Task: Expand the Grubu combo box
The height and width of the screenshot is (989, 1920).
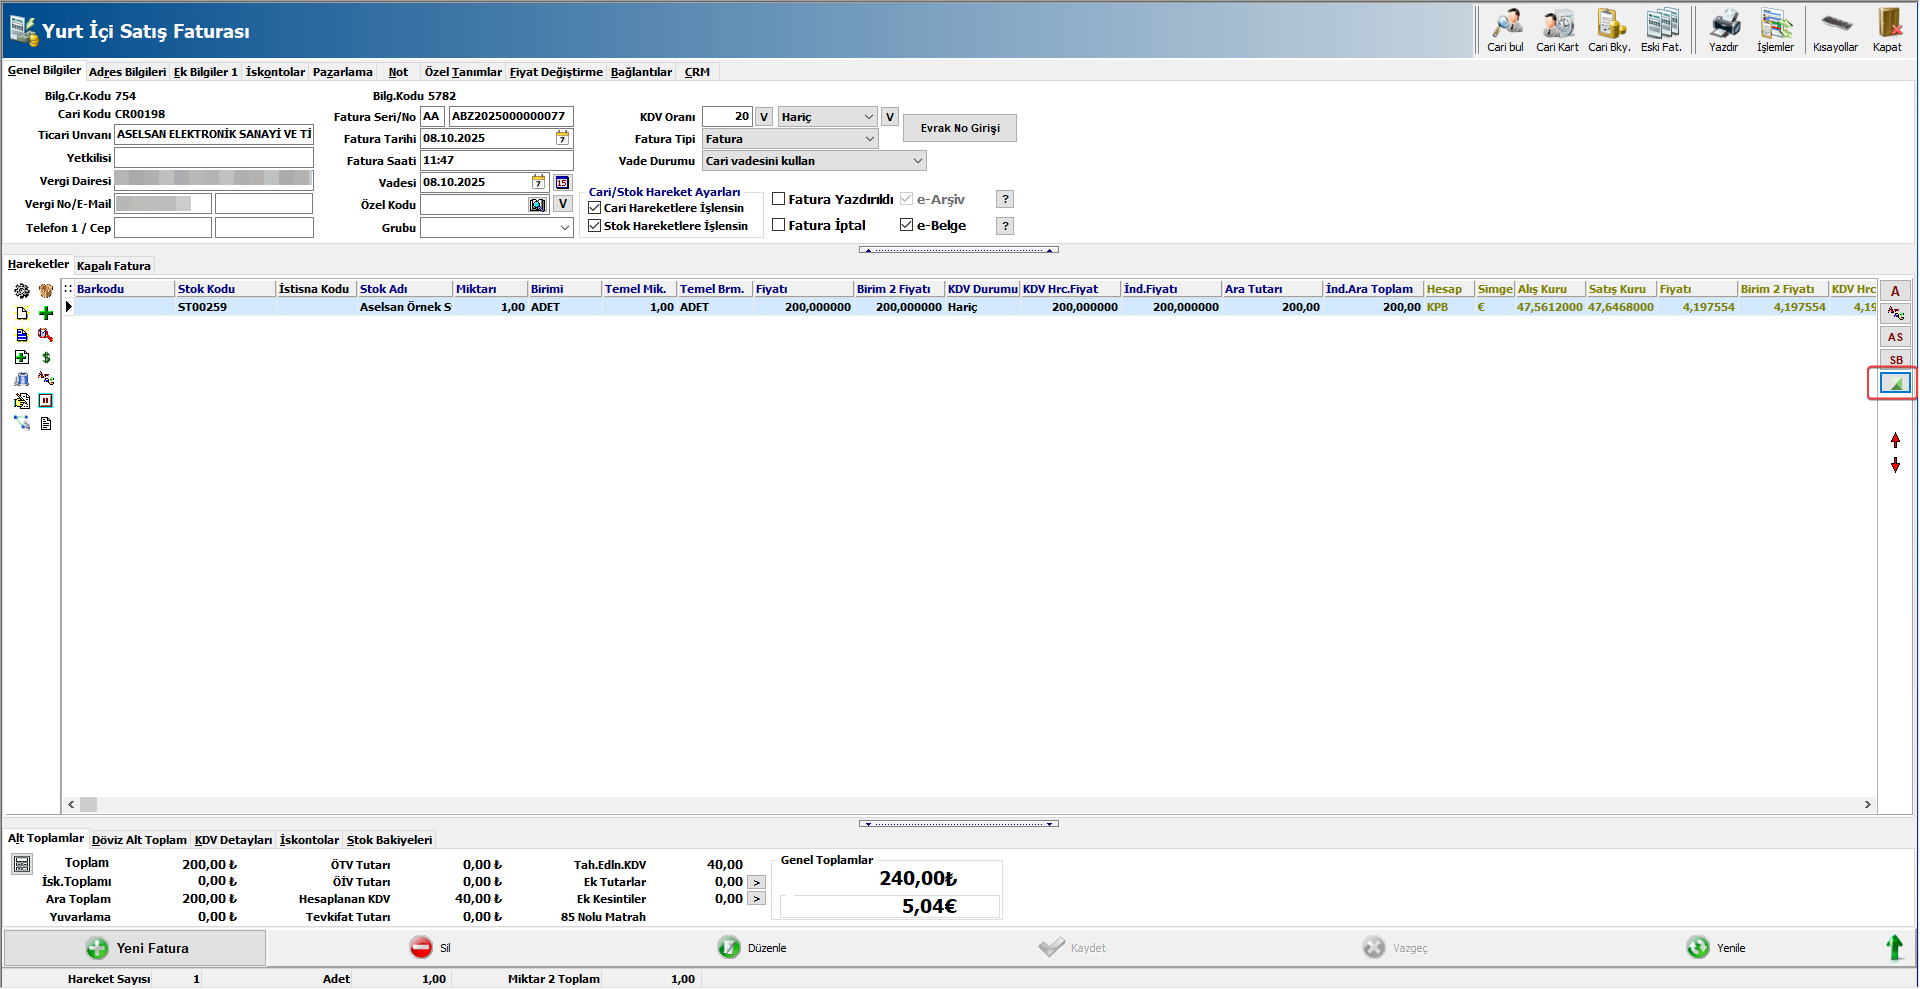Action: coord(564,228)
